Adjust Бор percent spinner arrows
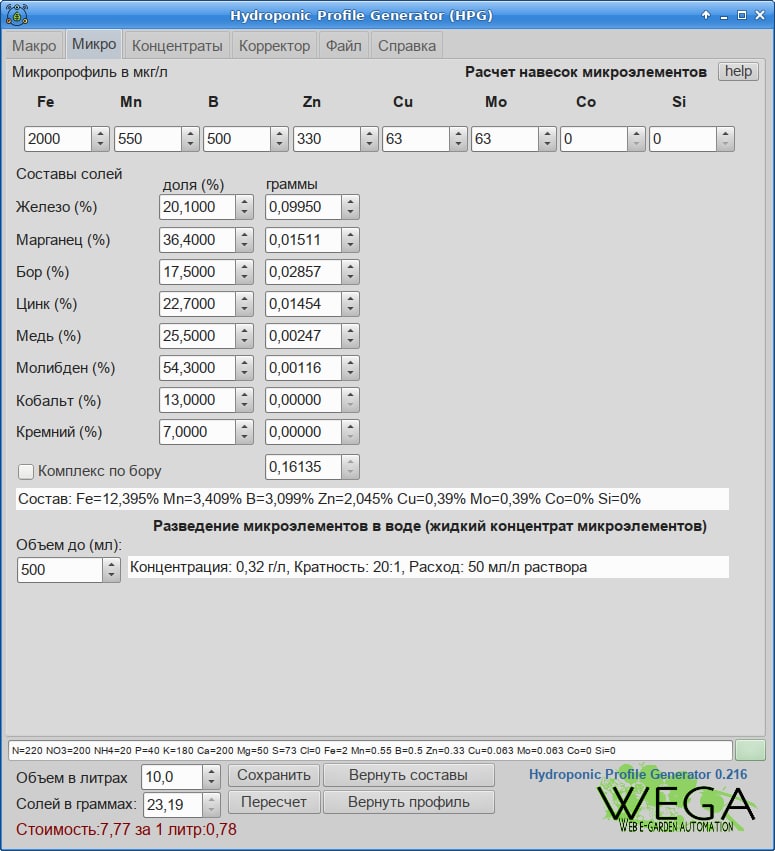The image size is (775, 851). coord(244,272)
